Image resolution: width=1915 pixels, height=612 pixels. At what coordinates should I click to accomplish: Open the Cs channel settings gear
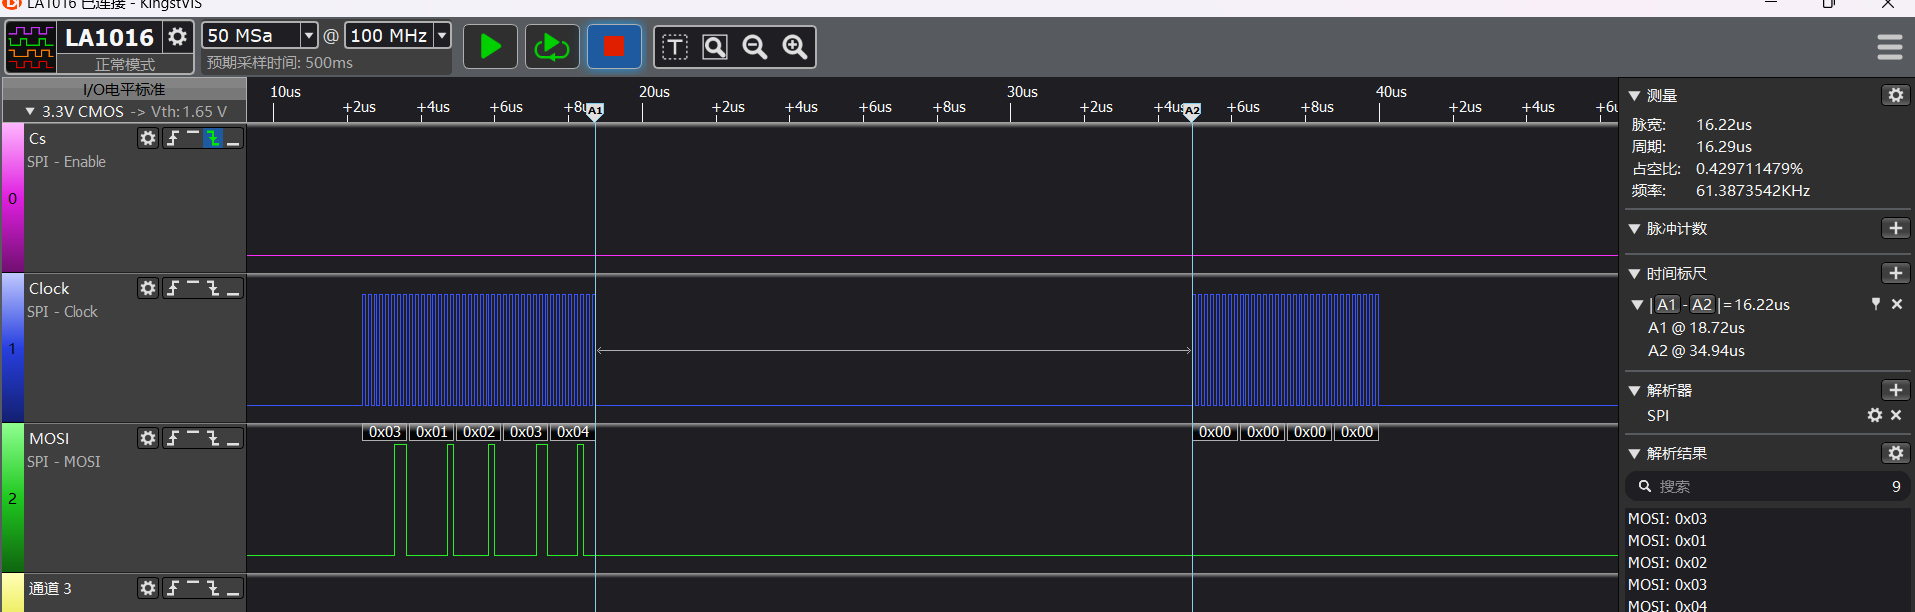(x=148, y=138)
